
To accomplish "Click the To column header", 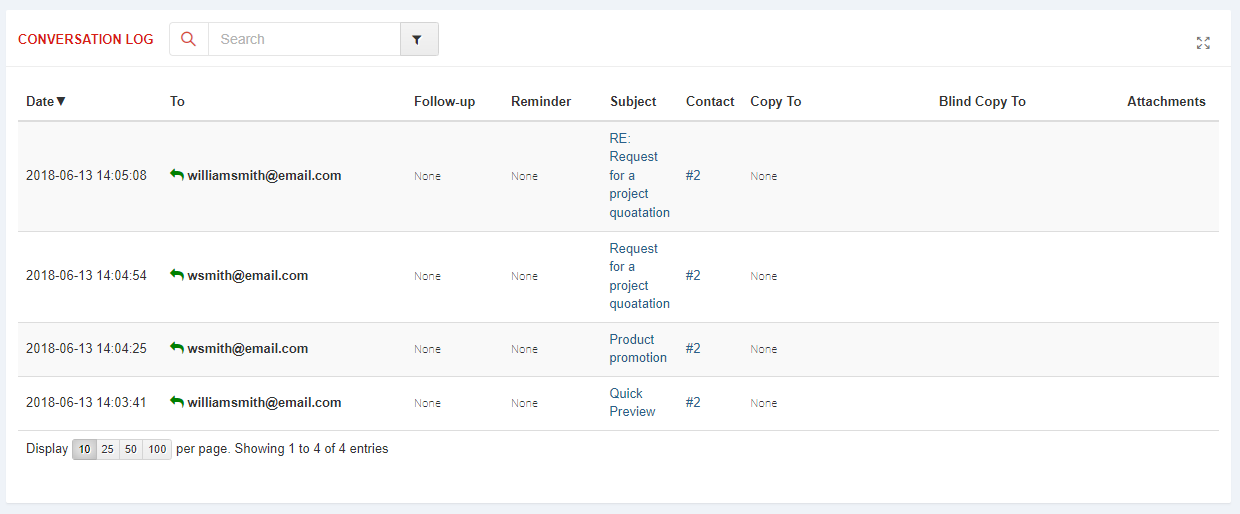I will coord(177,101).
